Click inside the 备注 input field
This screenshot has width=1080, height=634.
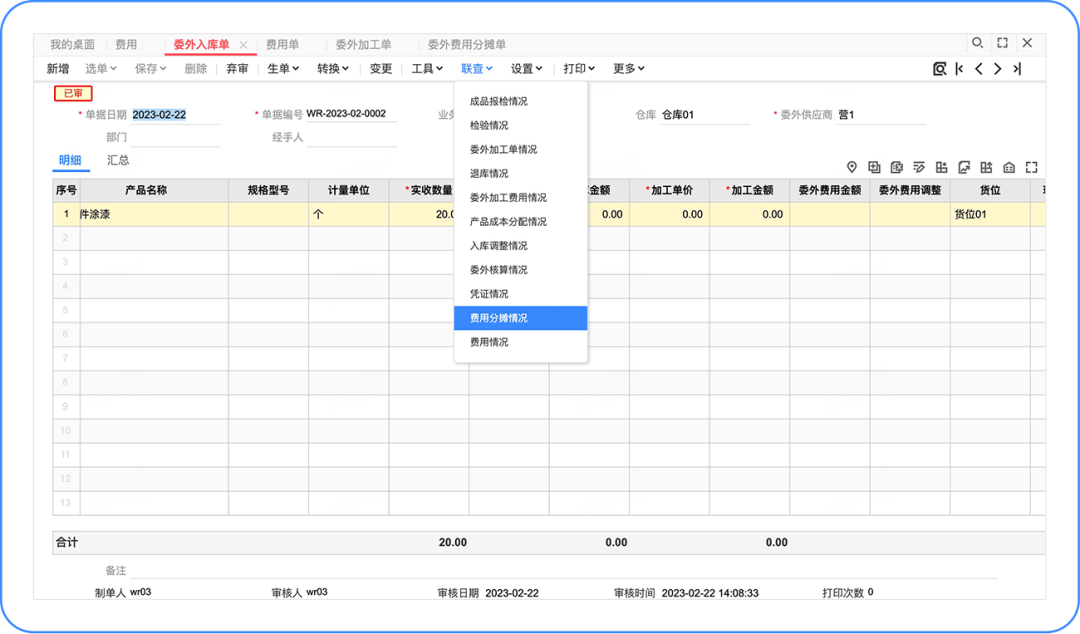[x=500, y=570]
